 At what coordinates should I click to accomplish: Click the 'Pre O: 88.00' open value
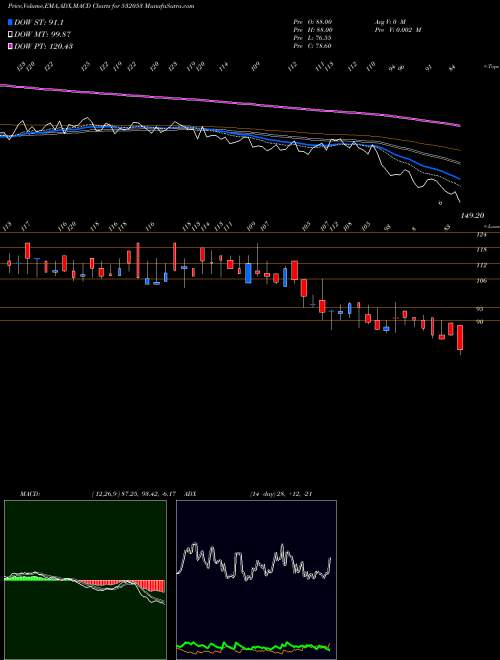click(313, 22)
